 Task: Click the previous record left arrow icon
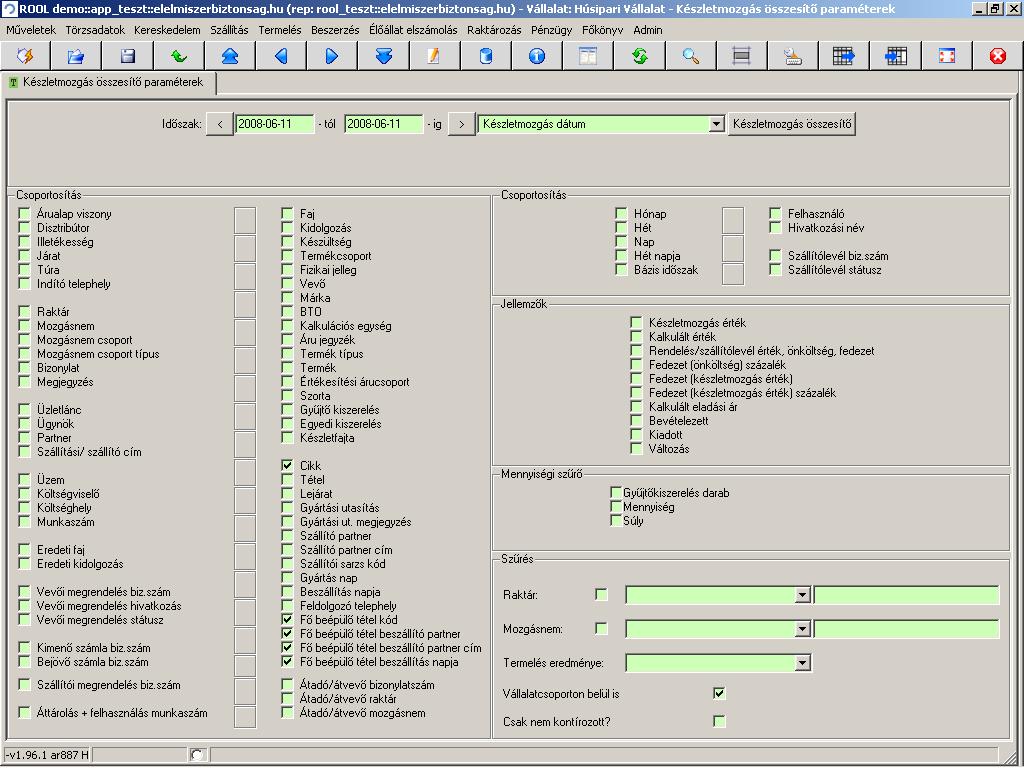[281, 56]
